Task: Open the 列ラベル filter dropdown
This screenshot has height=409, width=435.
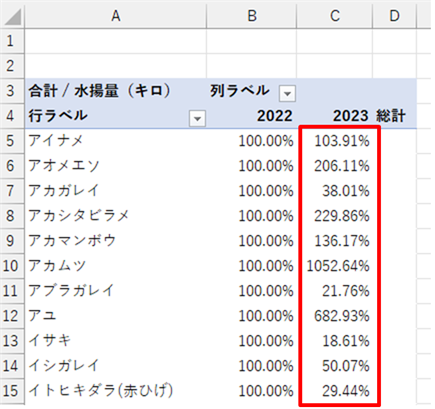Action: [x=287, y=93]
